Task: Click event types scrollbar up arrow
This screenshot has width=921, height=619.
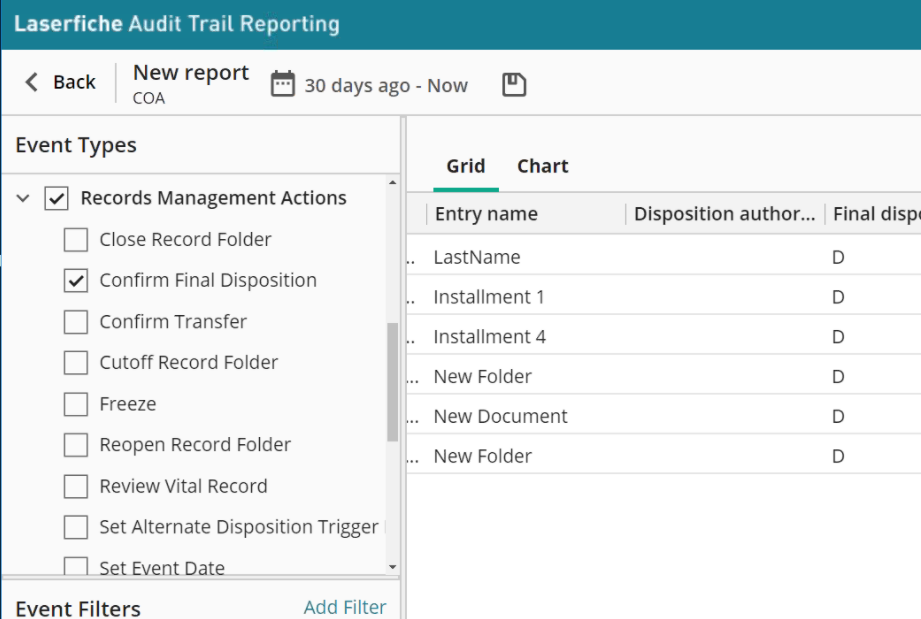Action: coord(392,183)
